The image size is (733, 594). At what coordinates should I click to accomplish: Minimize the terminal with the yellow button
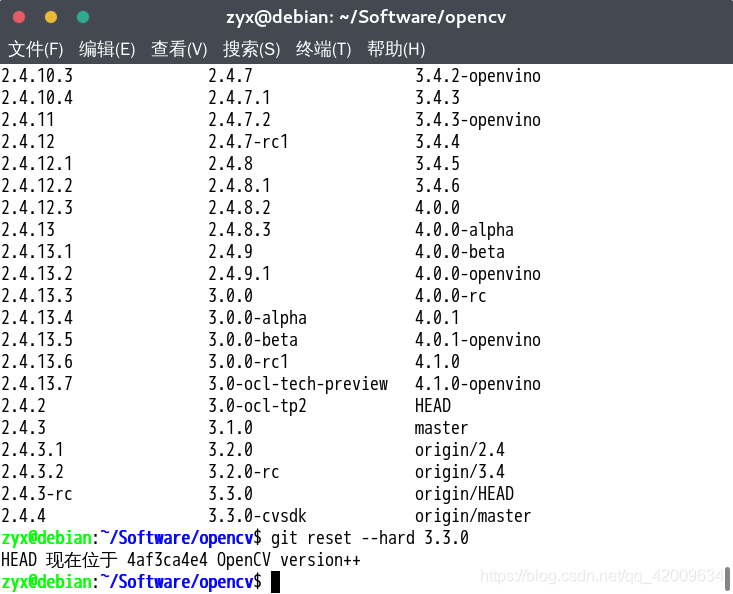(x=51, y=17)
